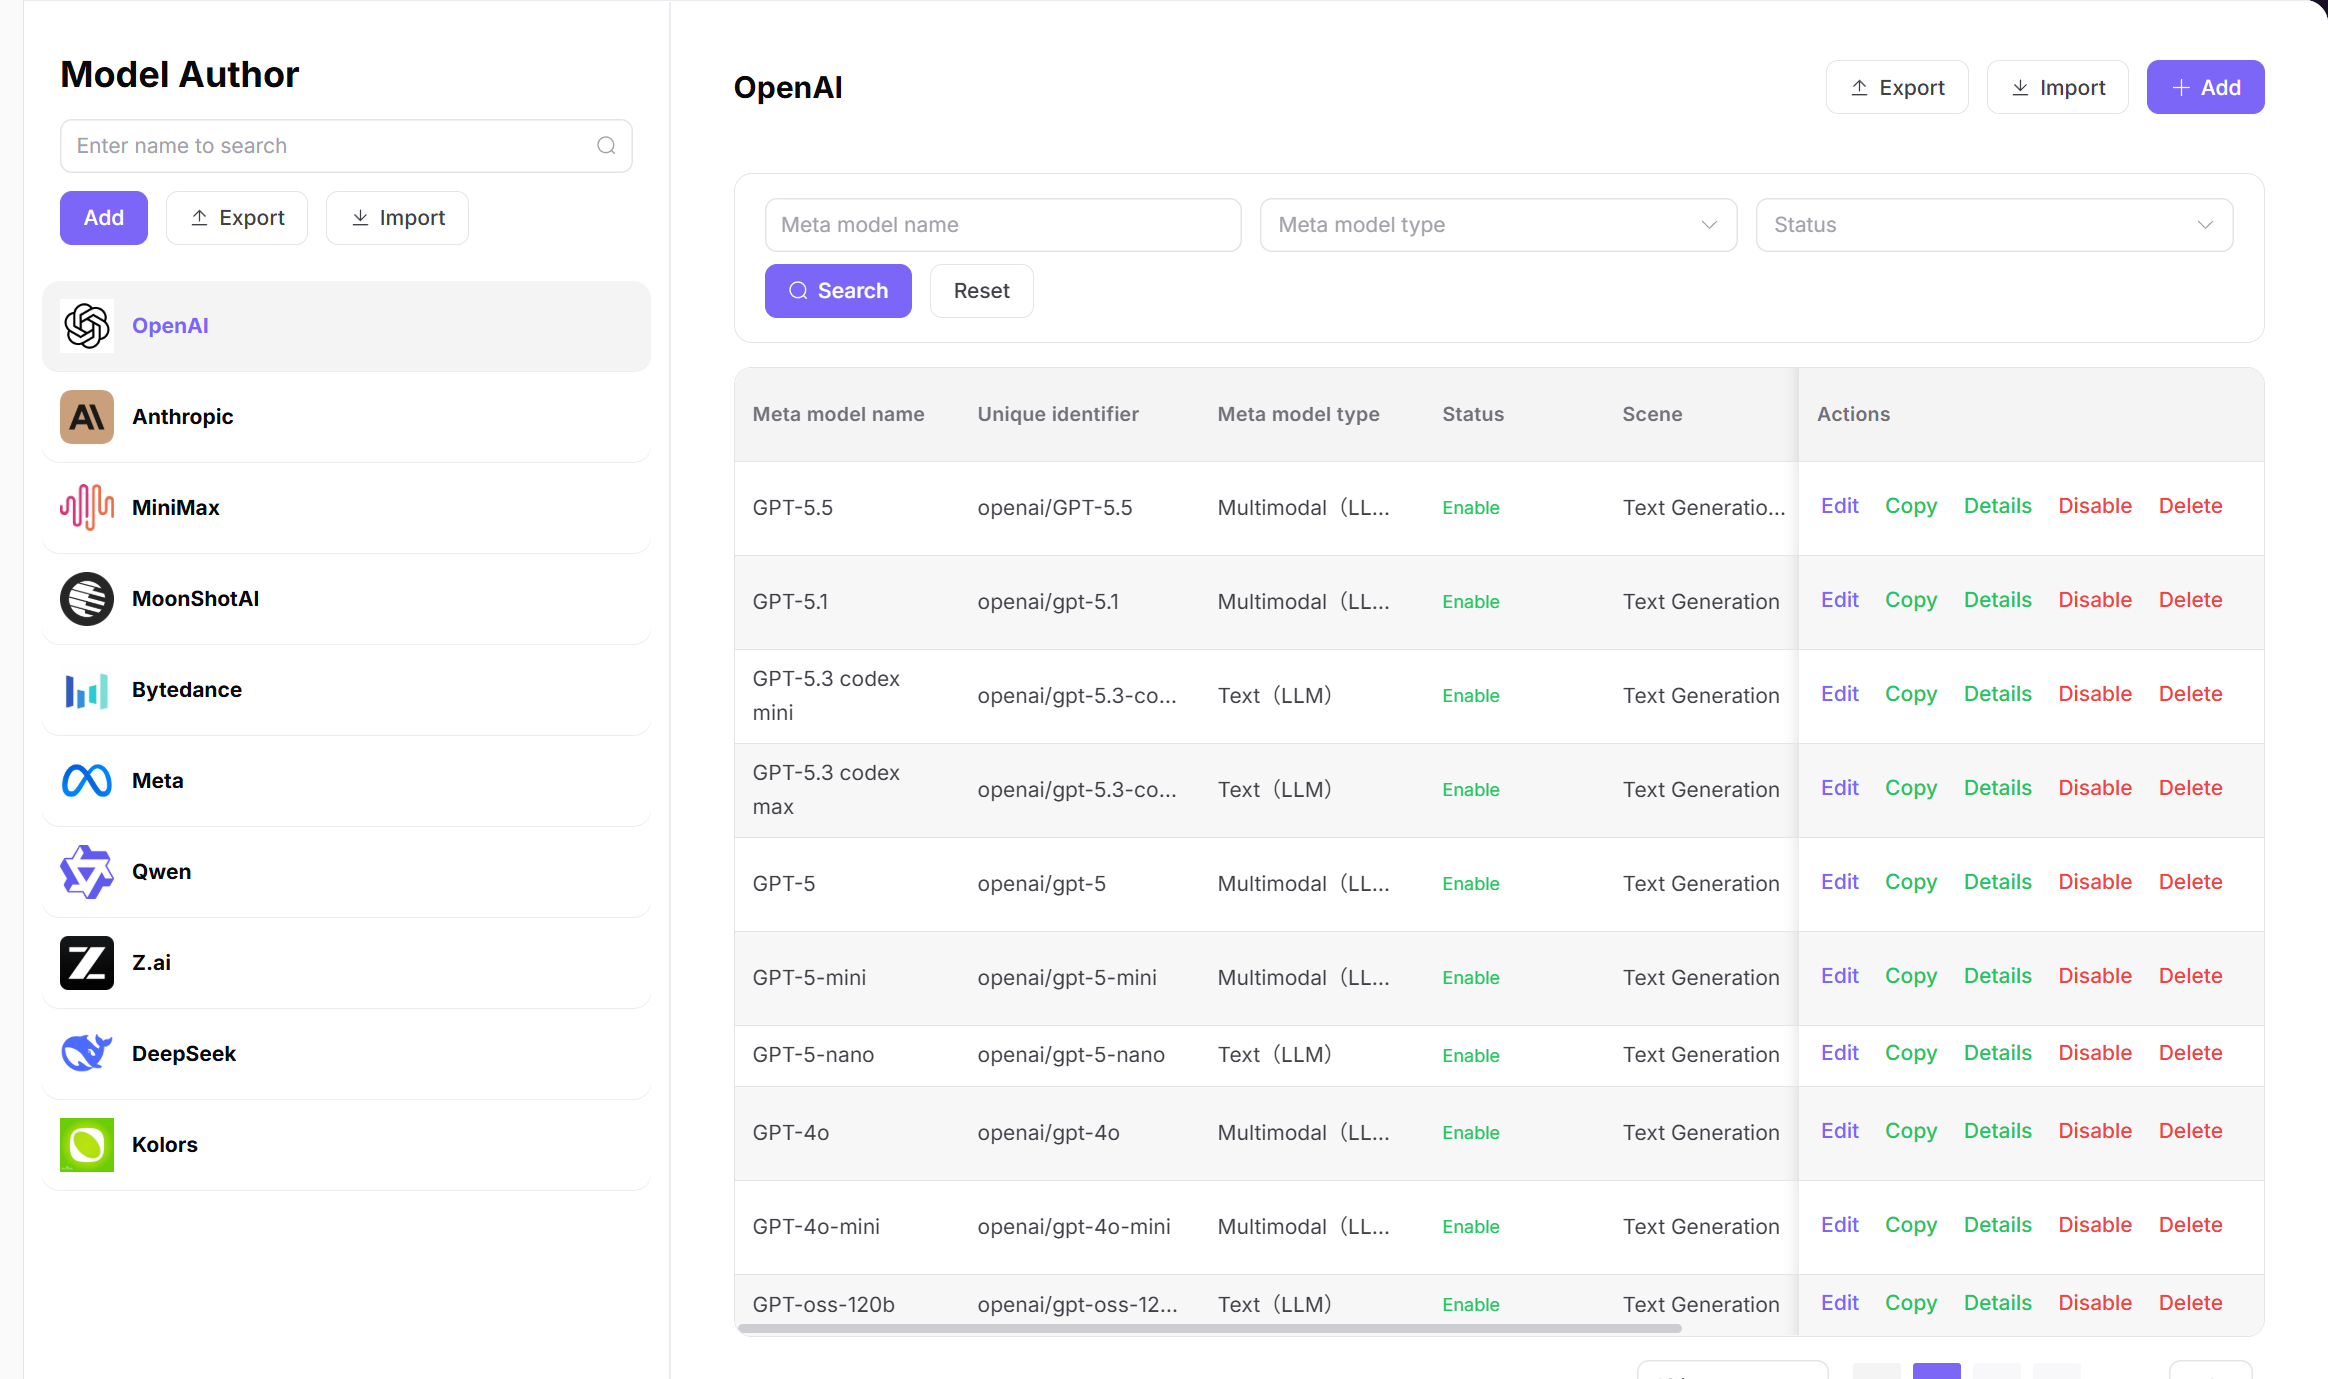Focus the author name search field

[x=346, y=146]
